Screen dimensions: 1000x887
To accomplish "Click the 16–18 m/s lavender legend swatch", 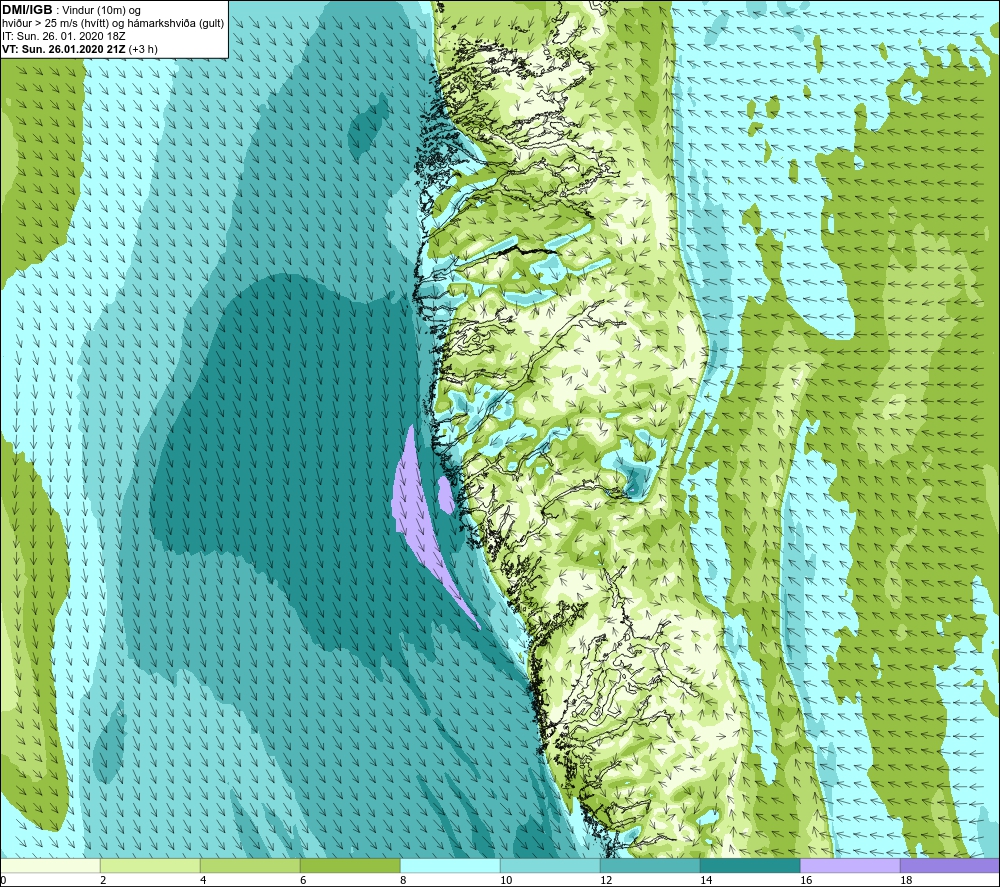I will point(850,865).
